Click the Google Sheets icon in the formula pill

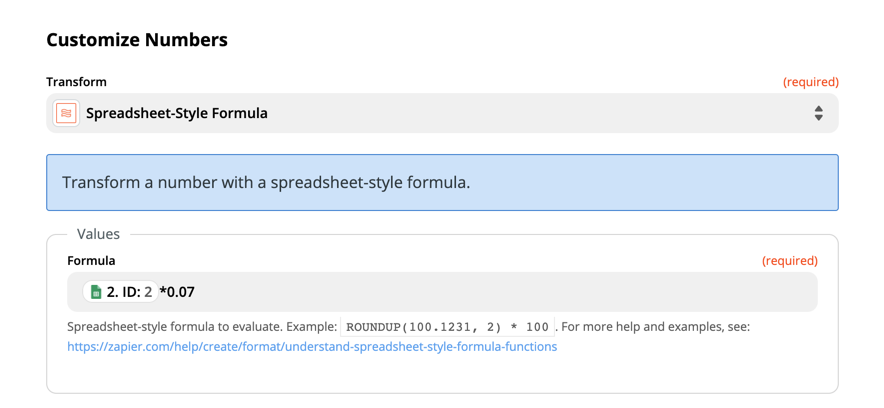pyautogui.click(x=96, y=292)
